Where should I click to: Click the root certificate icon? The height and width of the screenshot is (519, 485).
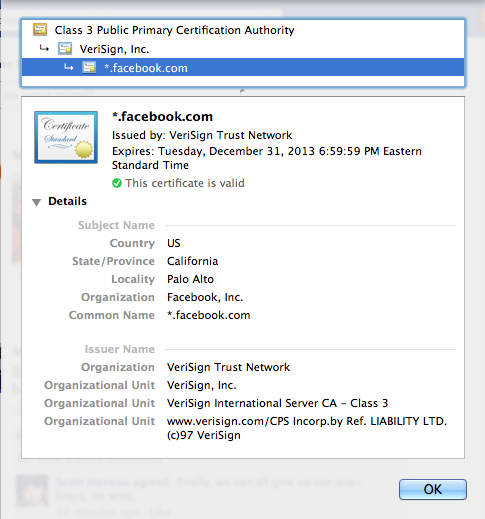point(40,30)
